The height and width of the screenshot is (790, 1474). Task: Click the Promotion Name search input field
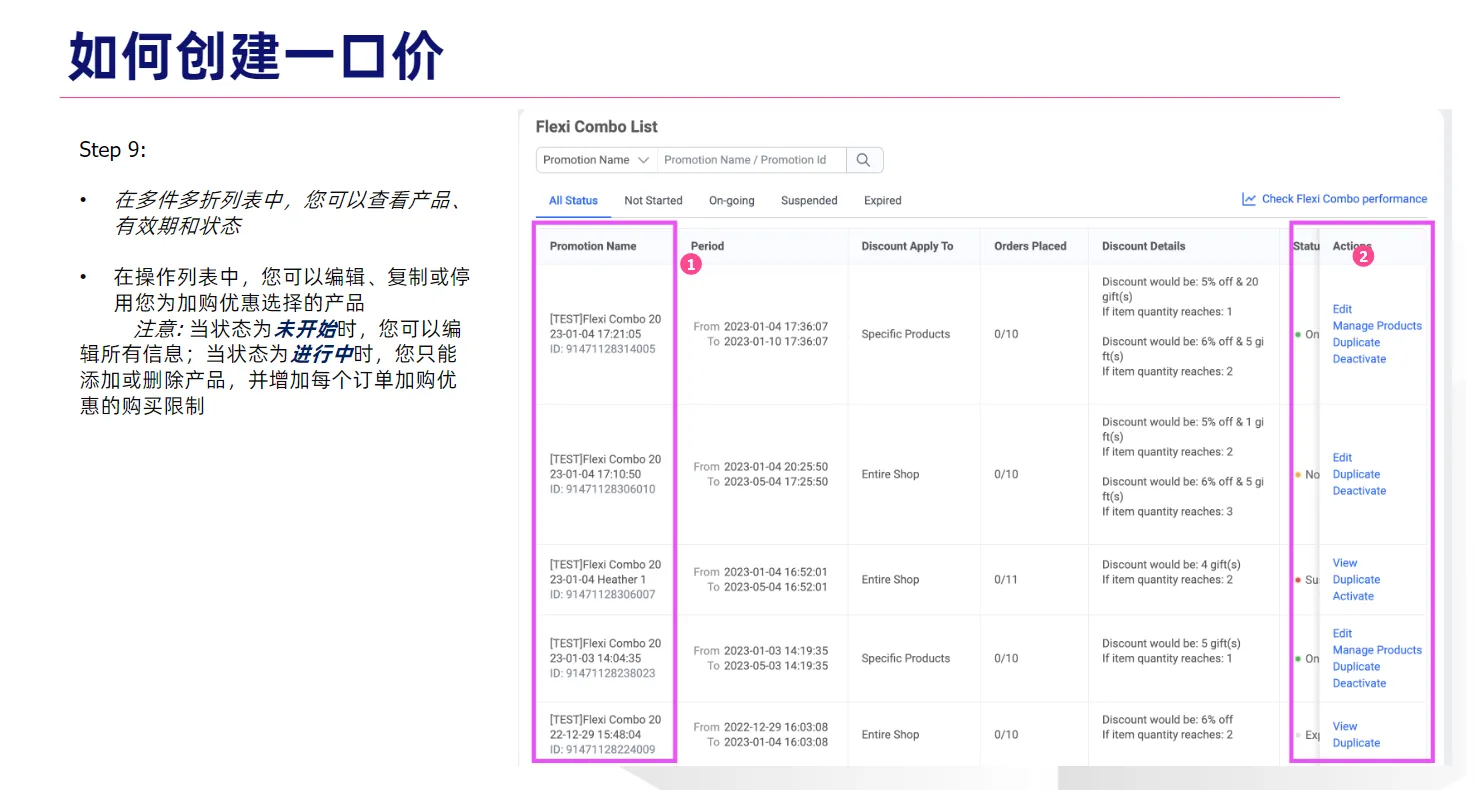point(750,159)
